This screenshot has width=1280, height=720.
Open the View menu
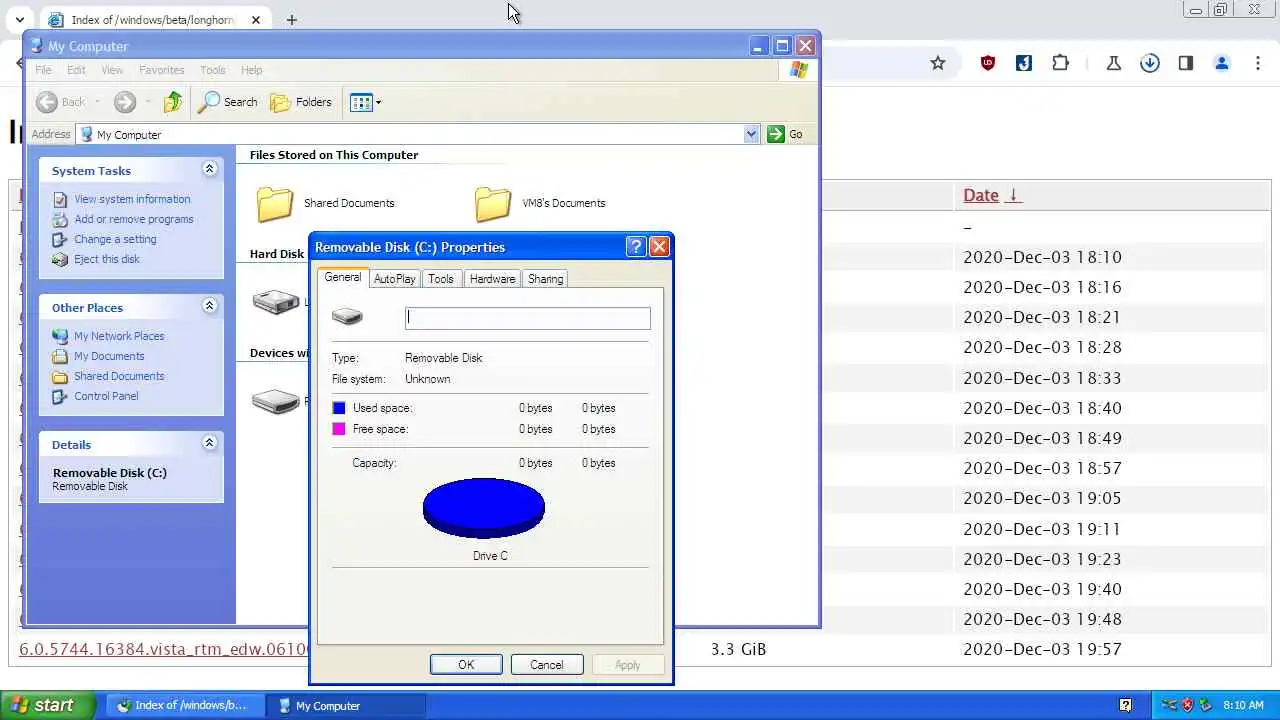click(x=112, y=70)
